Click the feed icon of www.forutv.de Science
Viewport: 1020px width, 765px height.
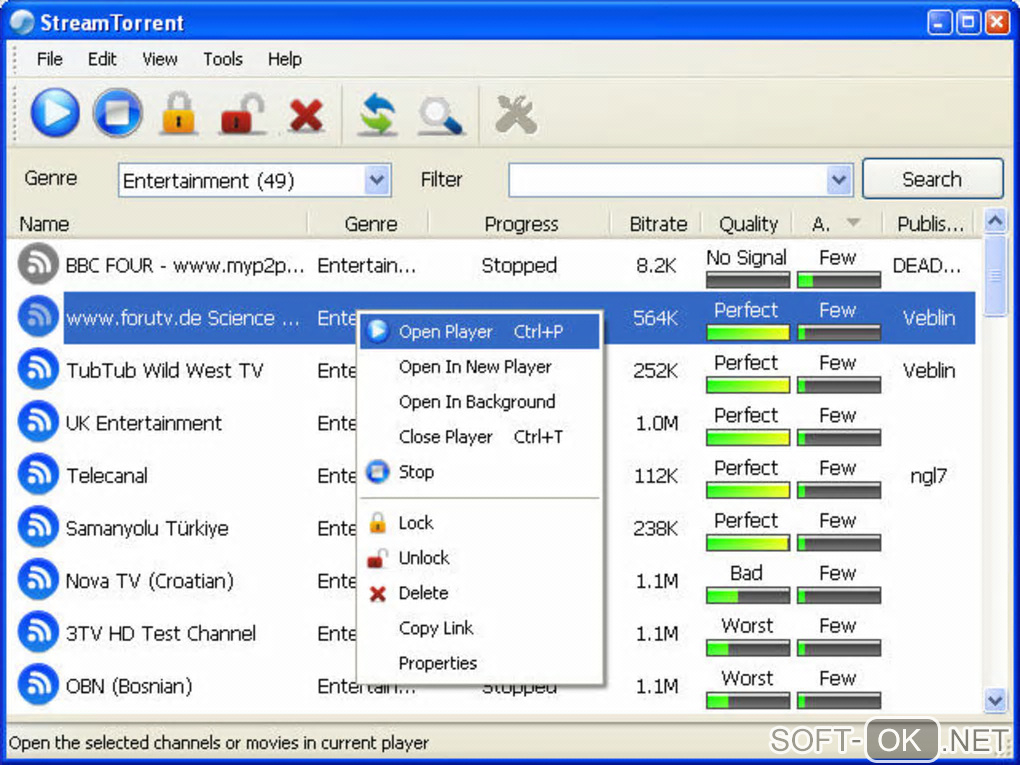(38, 316)
